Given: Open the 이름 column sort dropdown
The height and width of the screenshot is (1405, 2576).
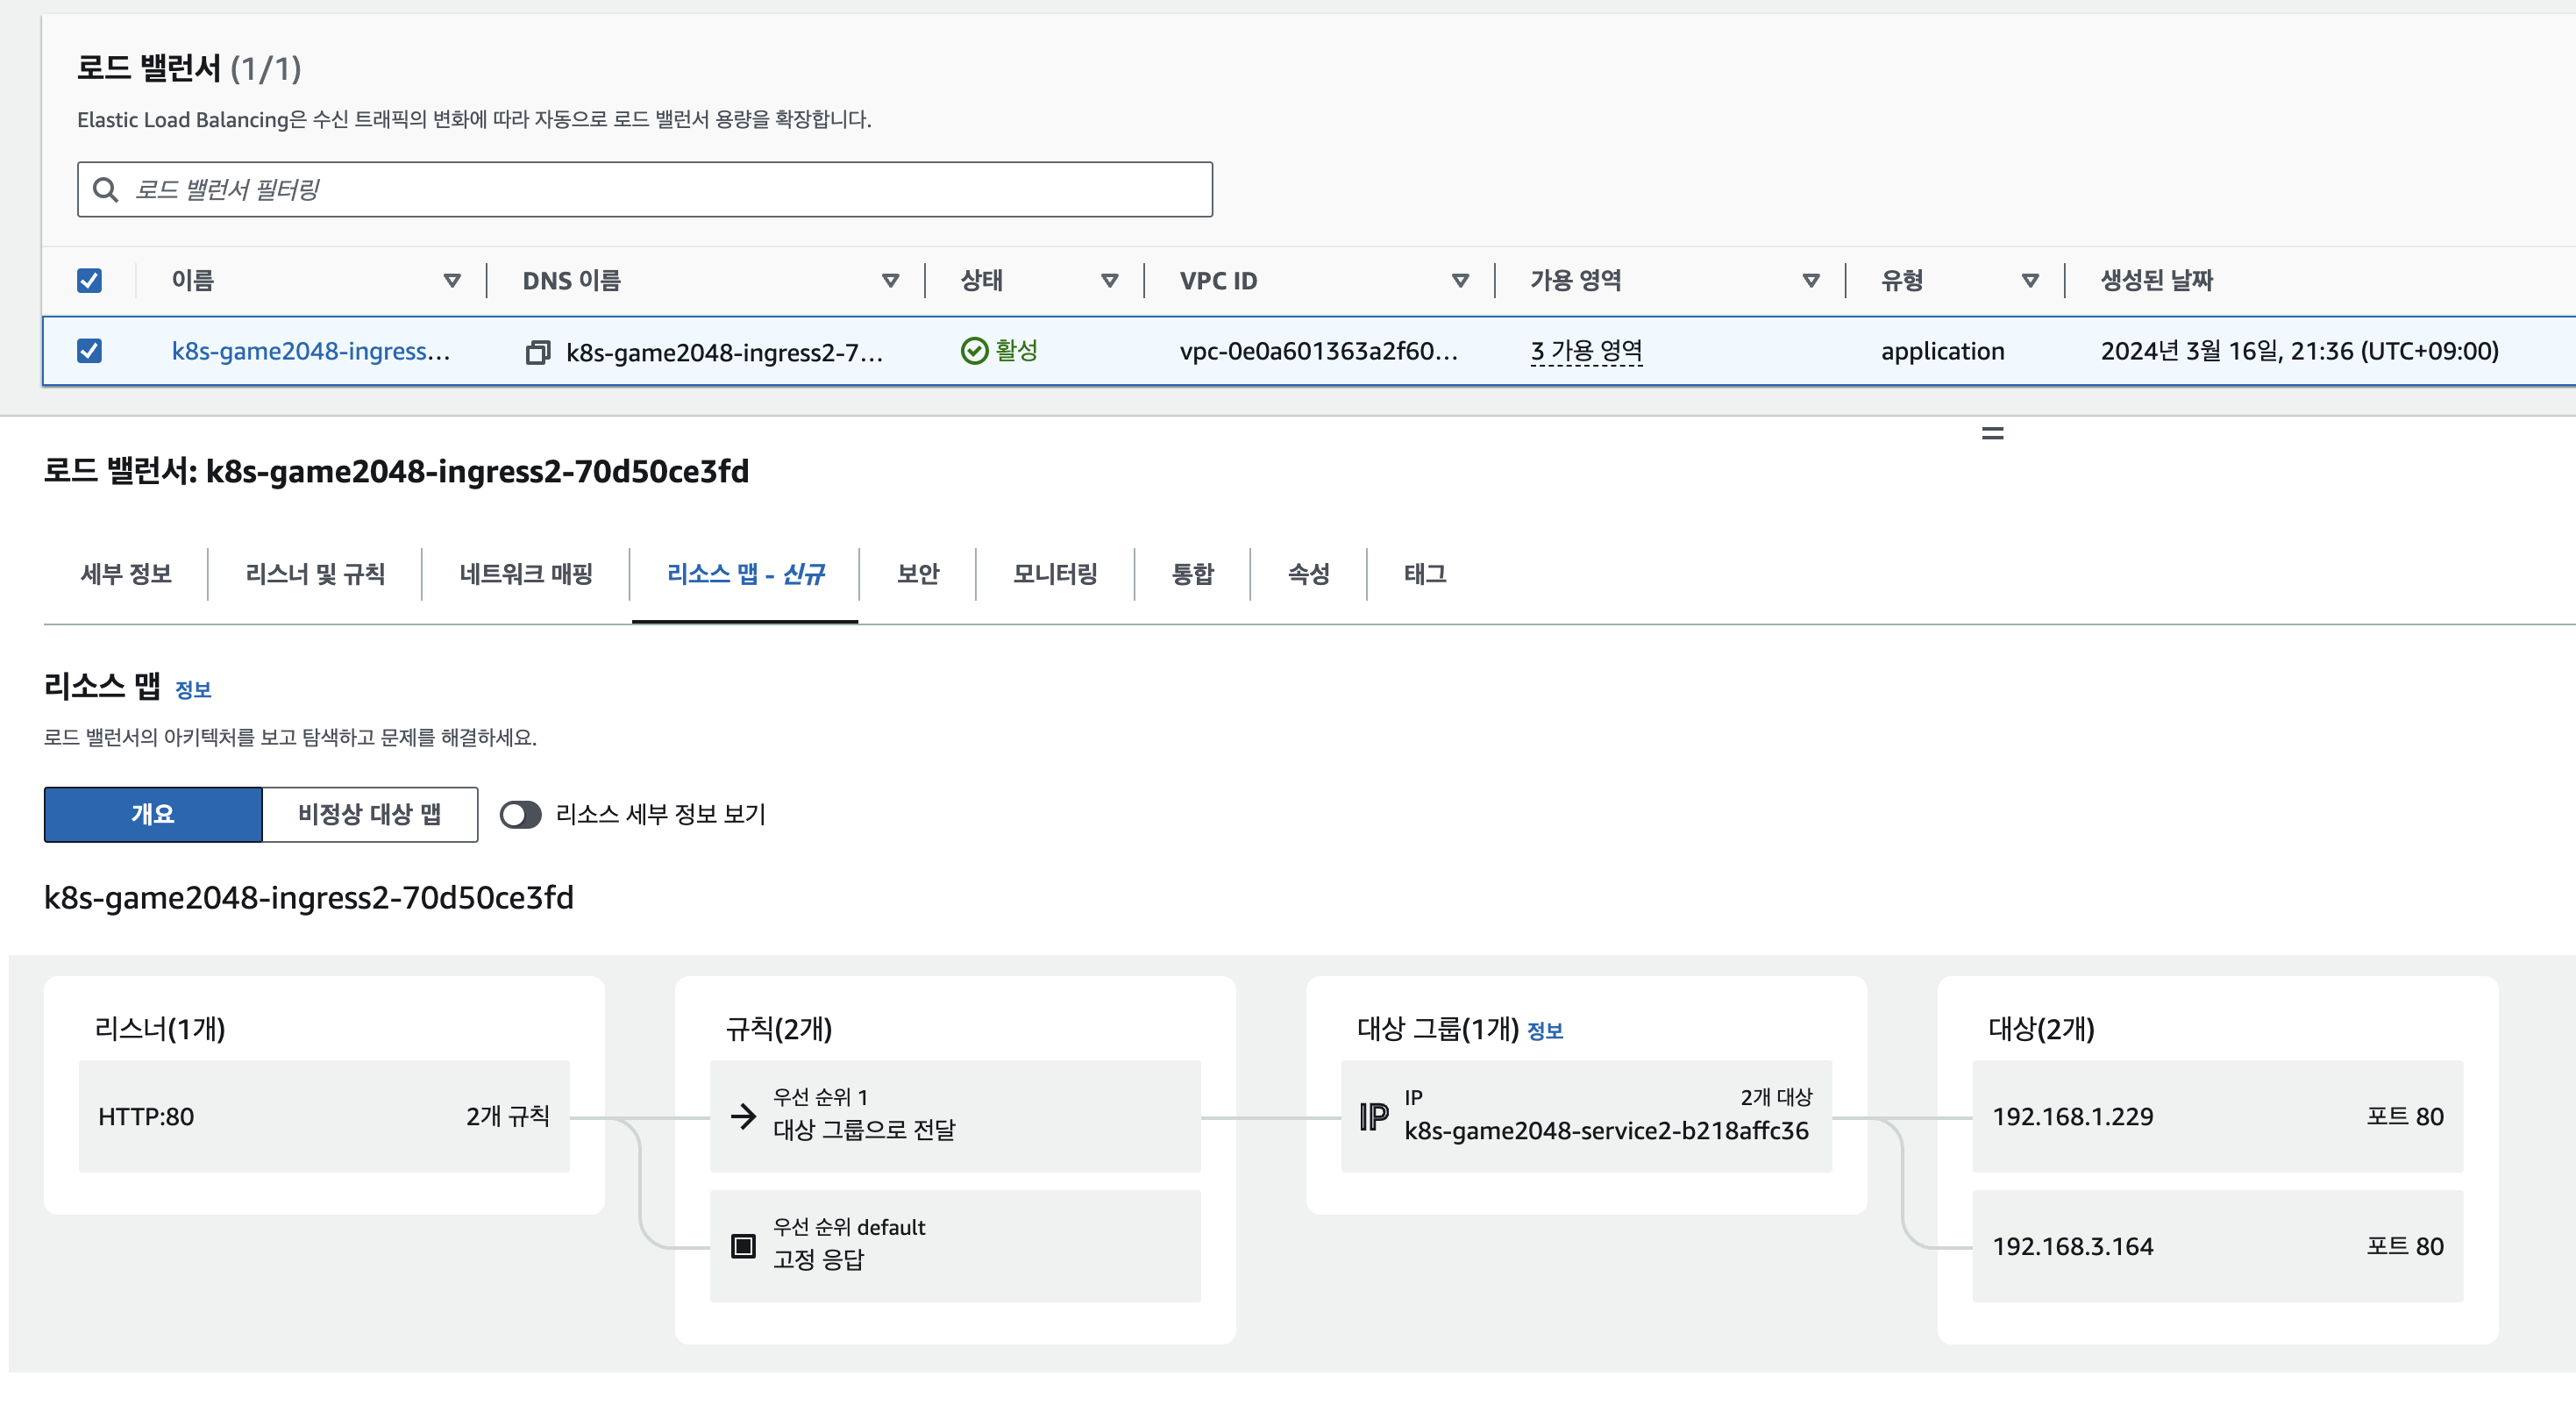Looking at the screenshot, I should coord(452,281).
